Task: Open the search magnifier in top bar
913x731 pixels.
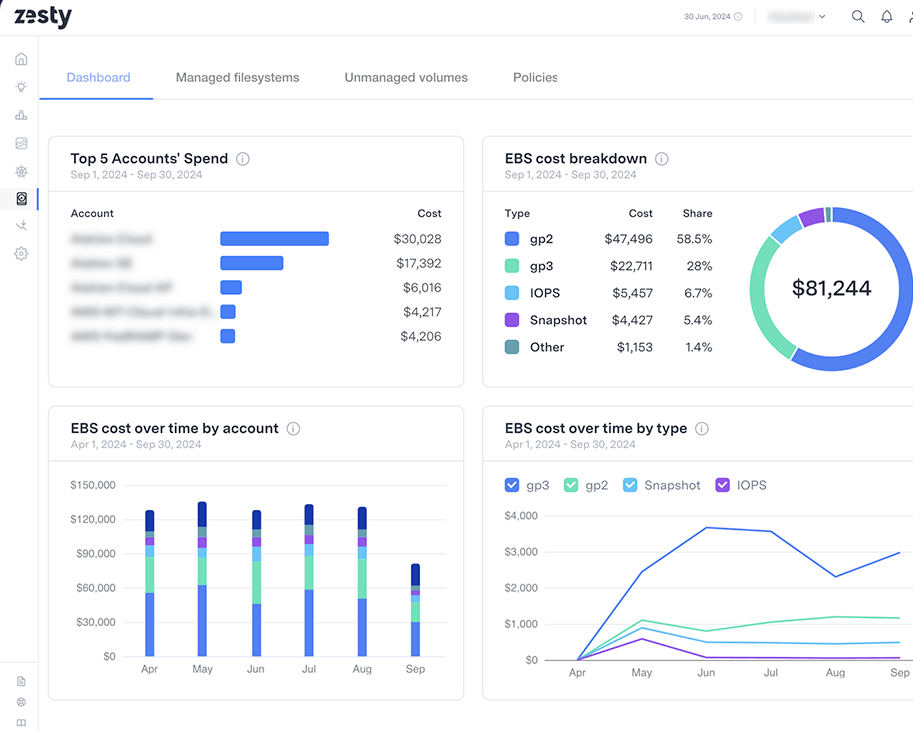Action: [858, 16]
